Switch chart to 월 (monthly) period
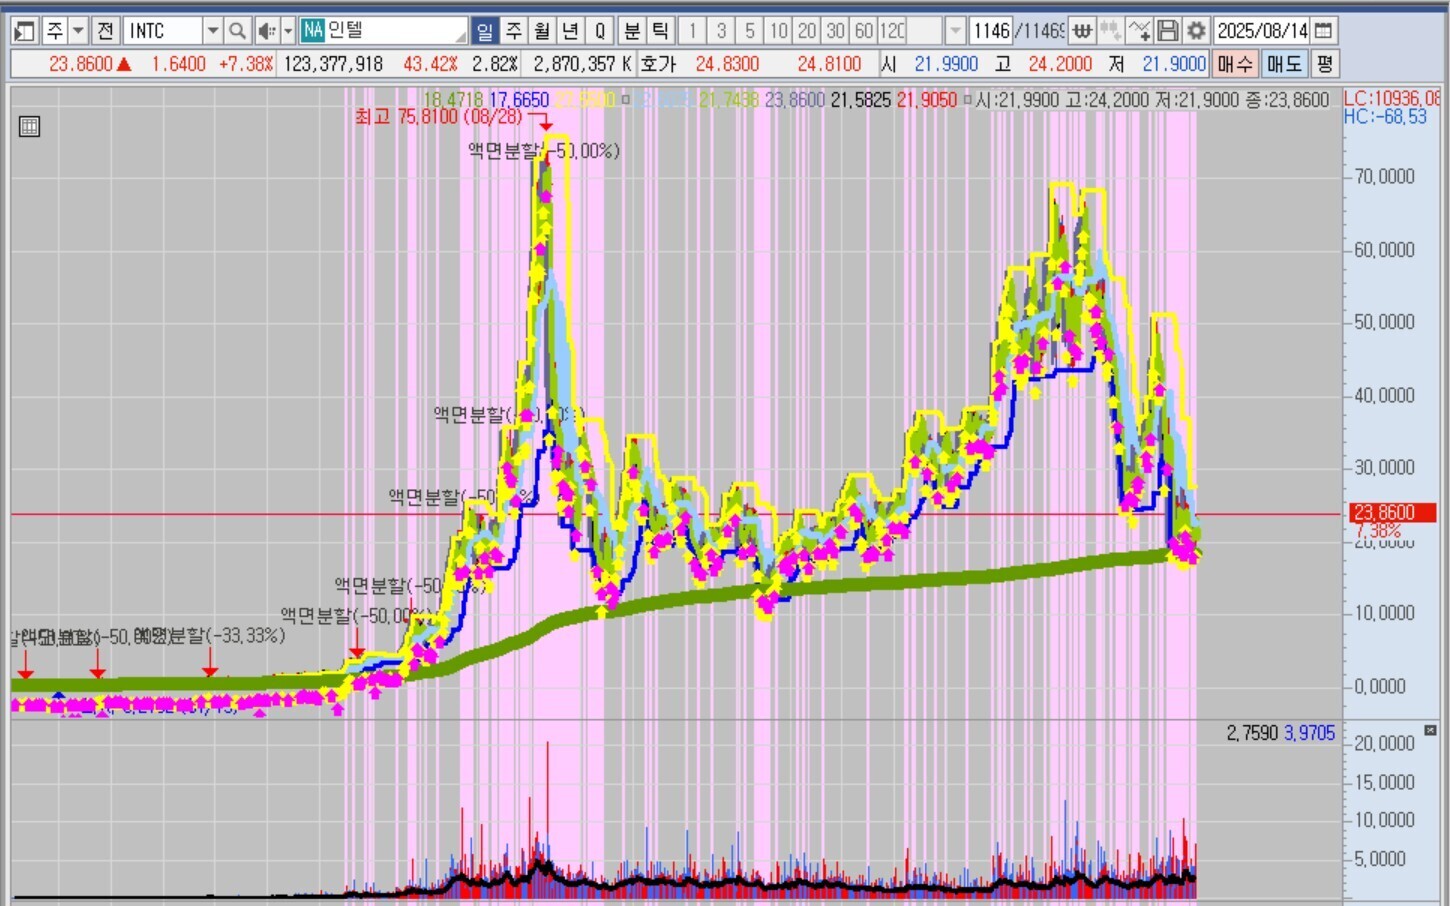The height and width of the screenshot is (906, 1450). (542, 31)
